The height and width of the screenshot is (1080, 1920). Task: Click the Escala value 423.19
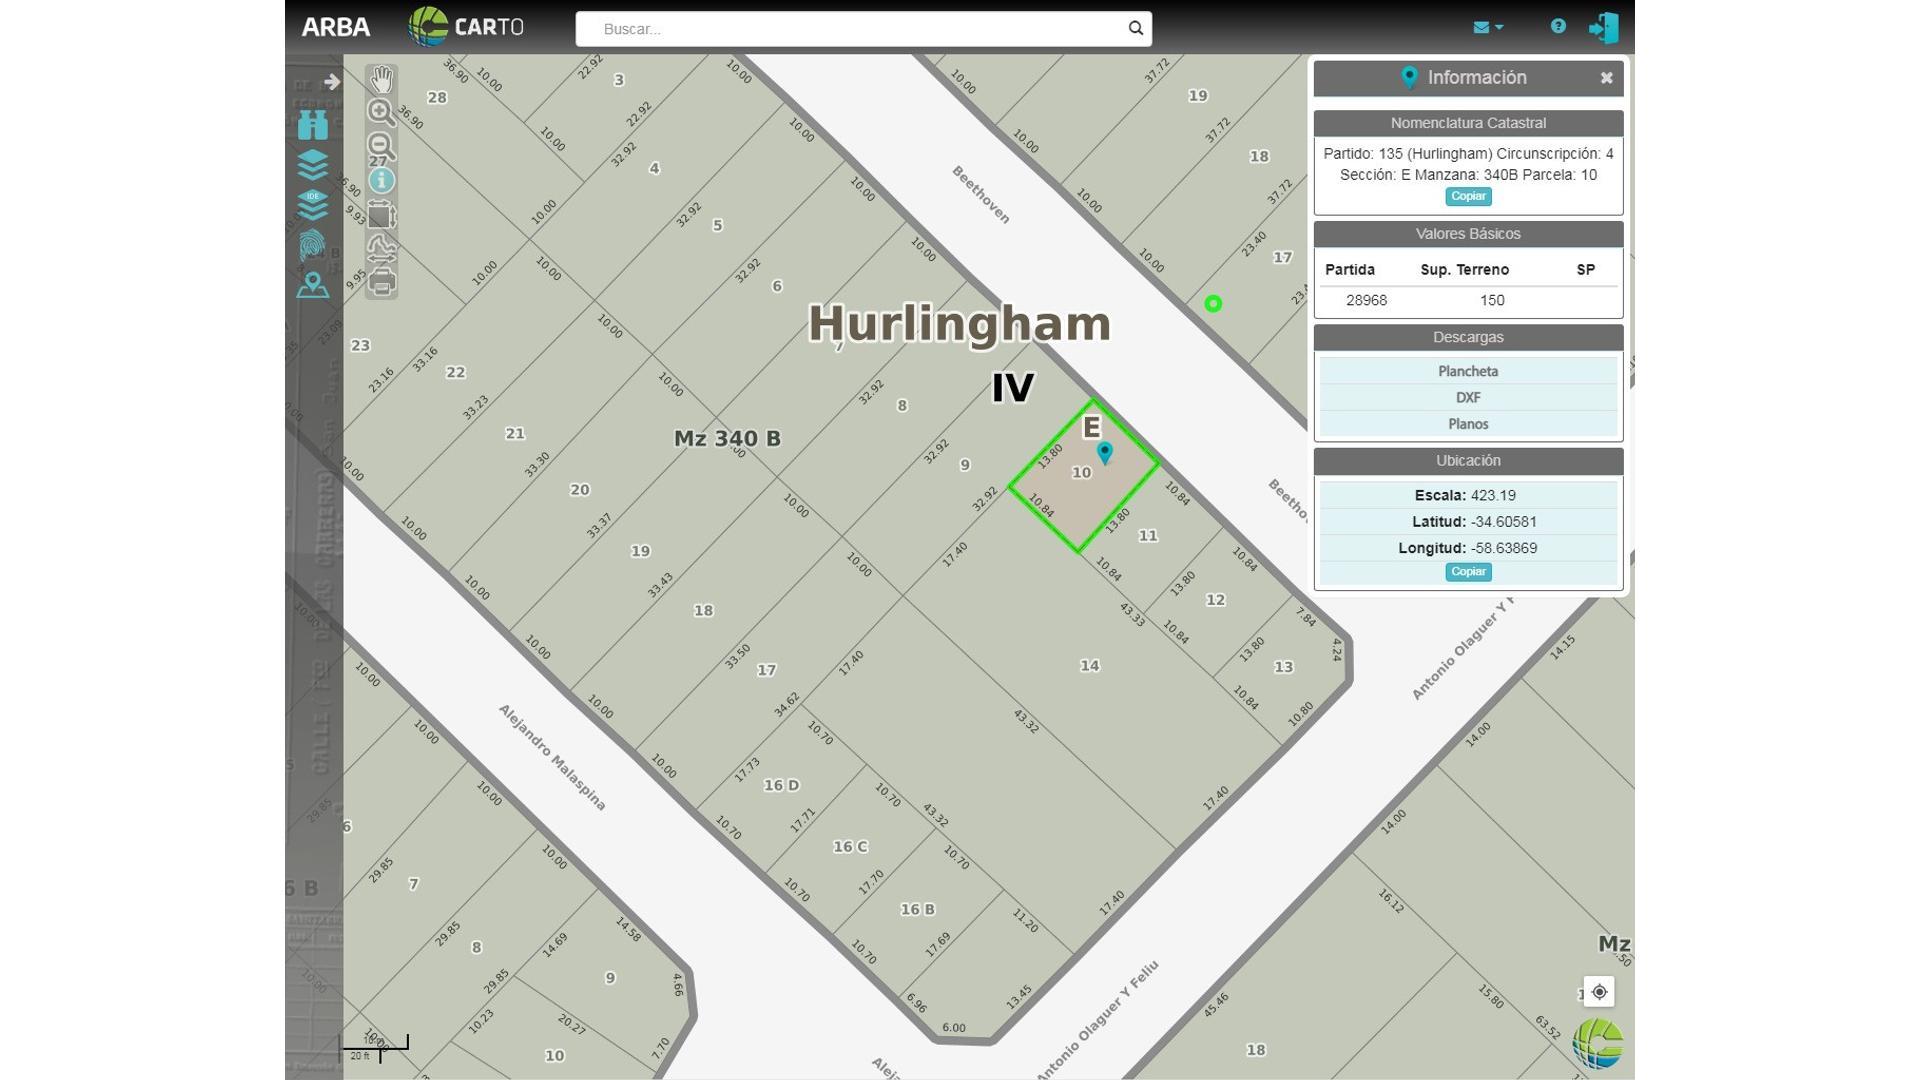pyautogui.click(x=1493, y=495)
